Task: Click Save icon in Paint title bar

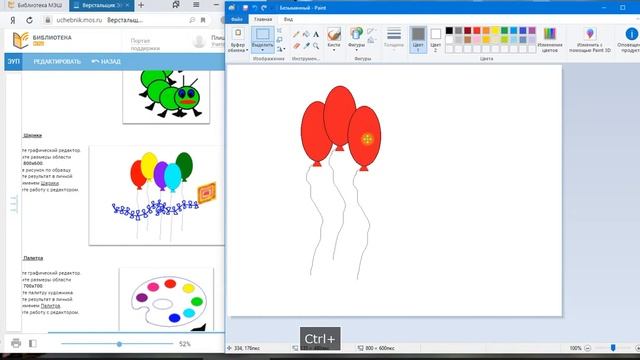Action: pos(245,8)
